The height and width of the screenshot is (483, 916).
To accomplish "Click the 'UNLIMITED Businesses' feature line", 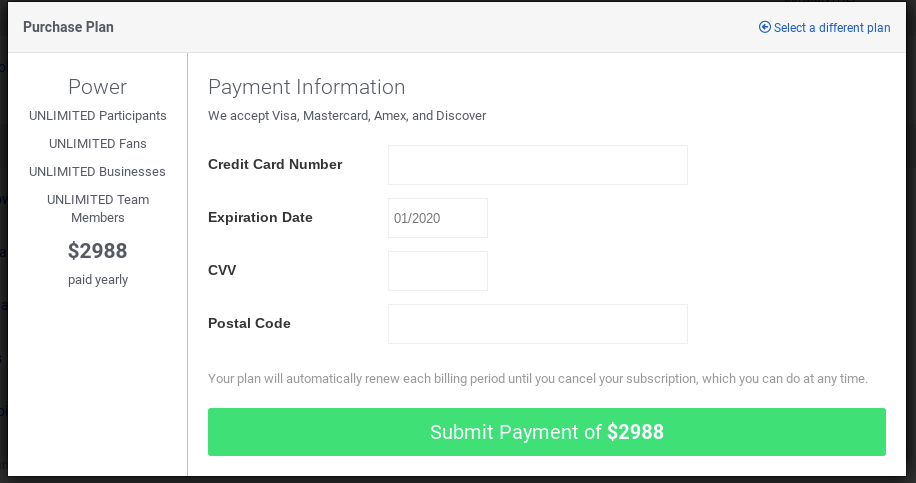I will [98, 172].
